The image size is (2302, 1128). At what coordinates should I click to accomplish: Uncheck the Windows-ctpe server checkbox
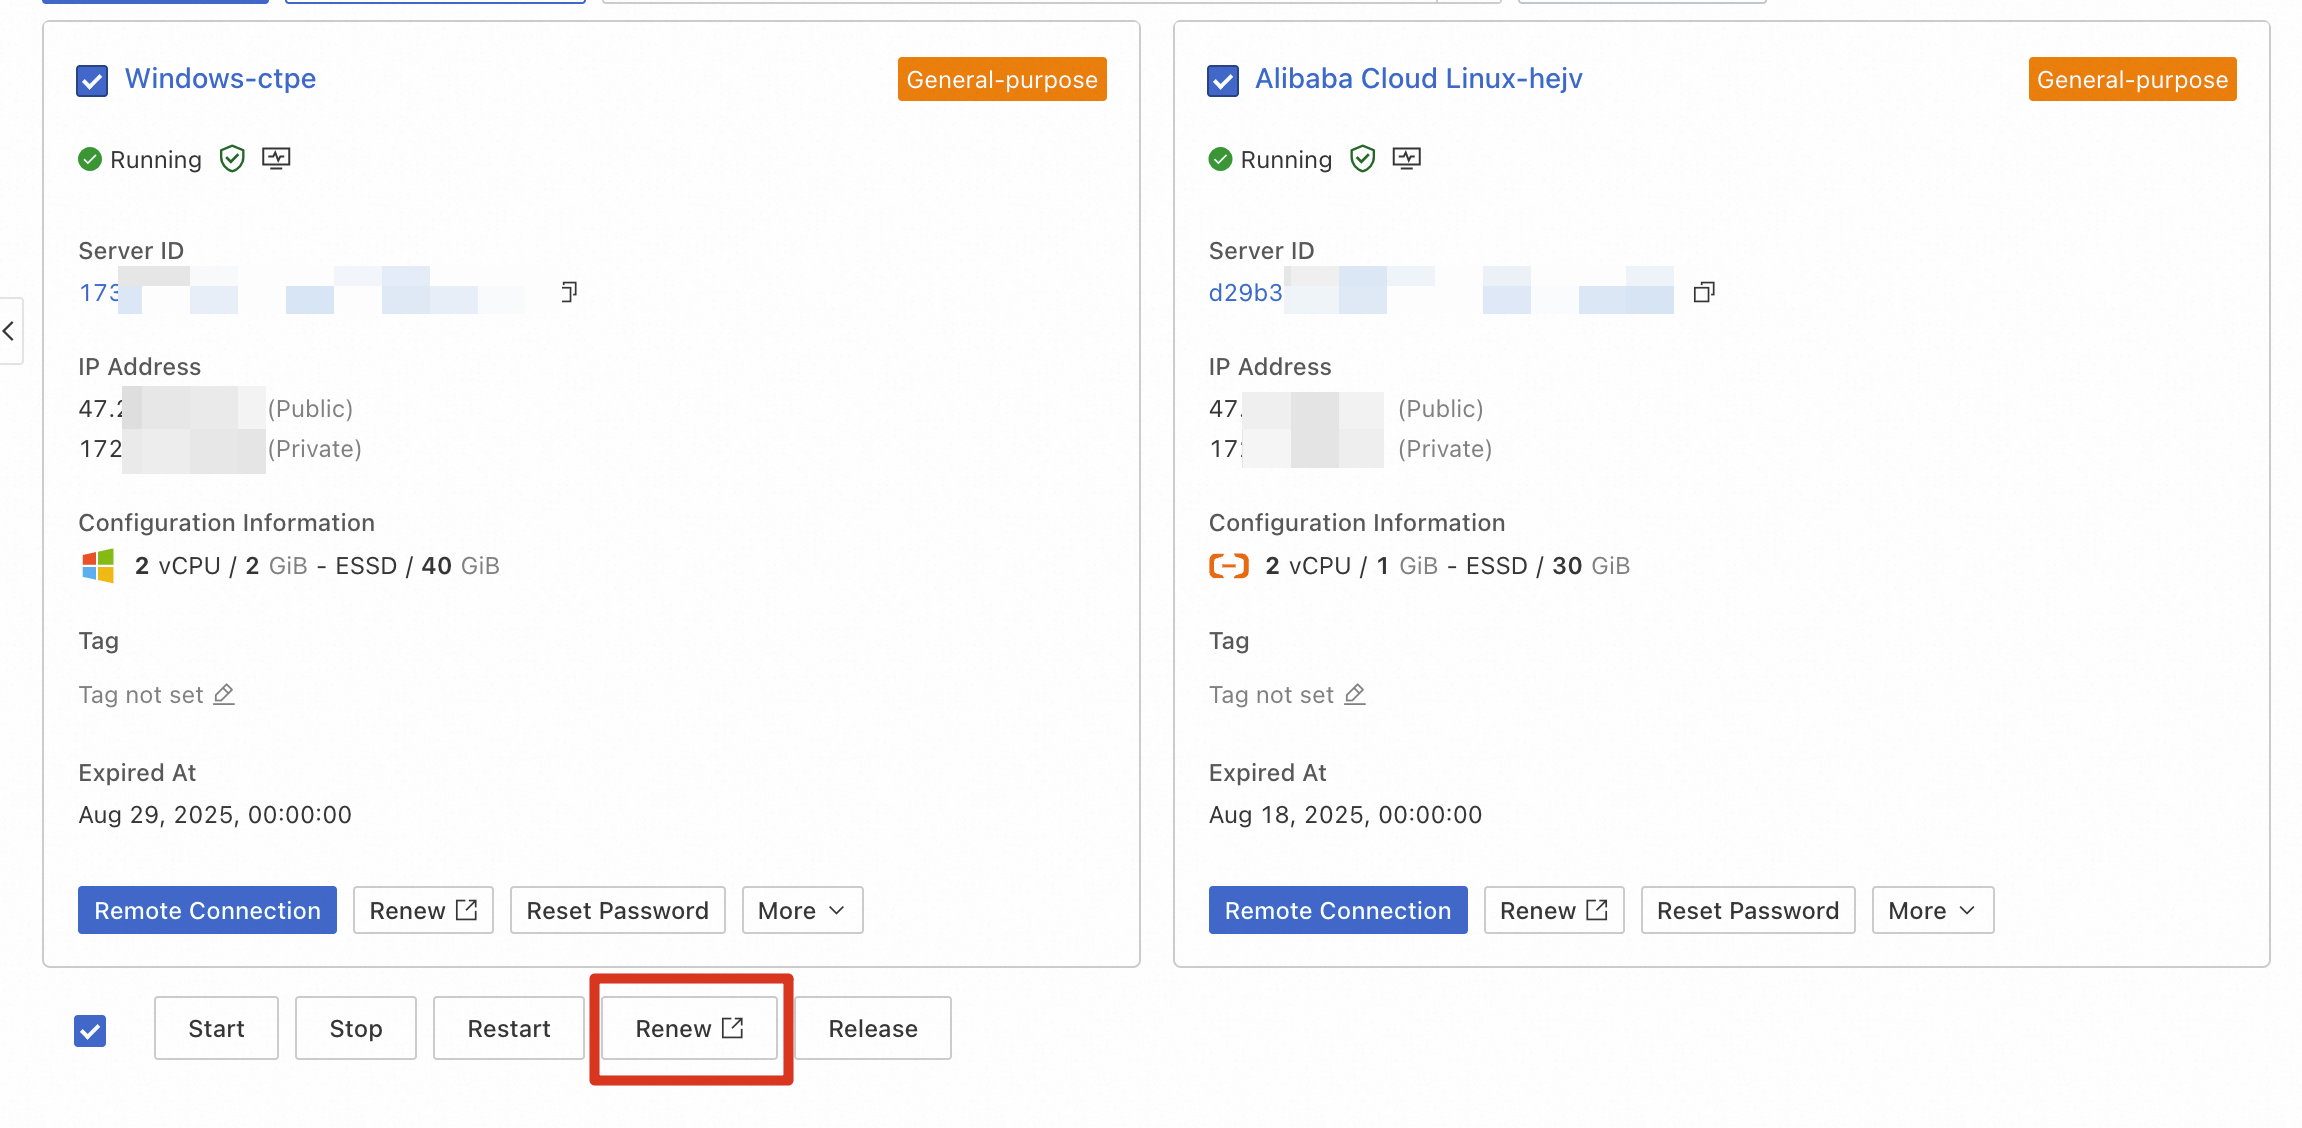coord(92,80)
